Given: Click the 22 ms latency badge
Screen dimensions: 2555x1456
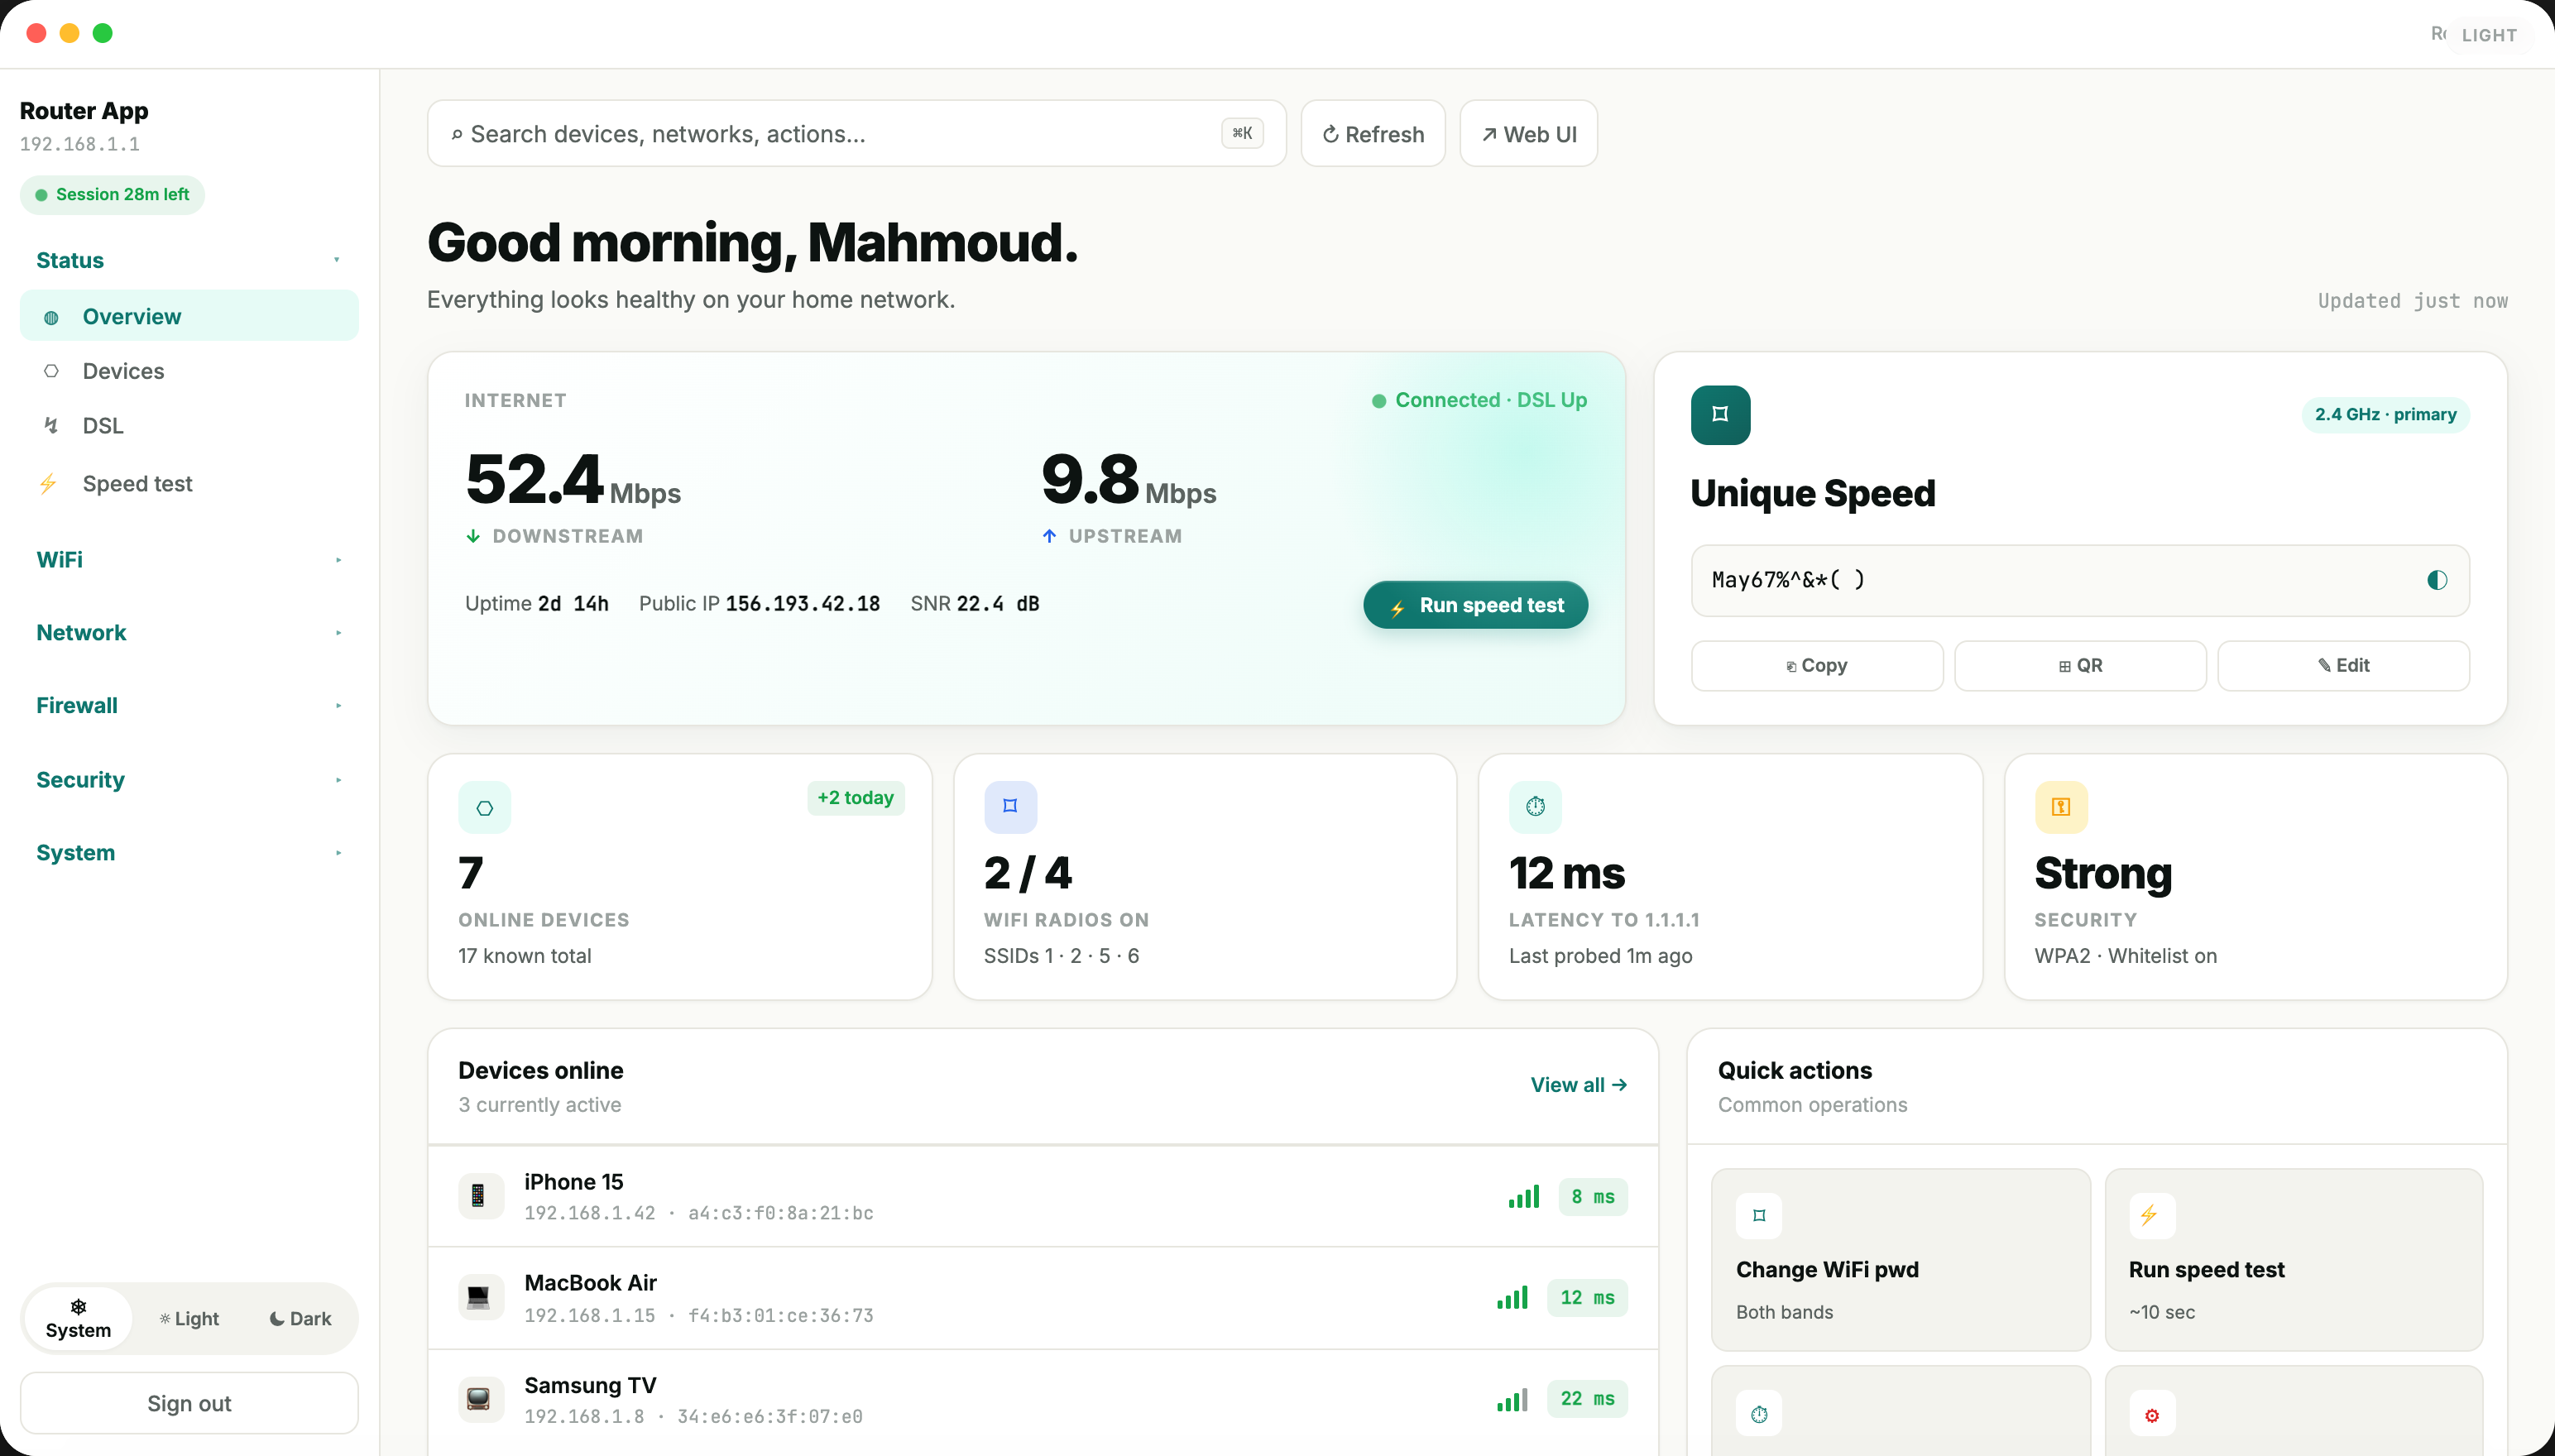Looking at the screenshot, I should click(1587, 1399).
